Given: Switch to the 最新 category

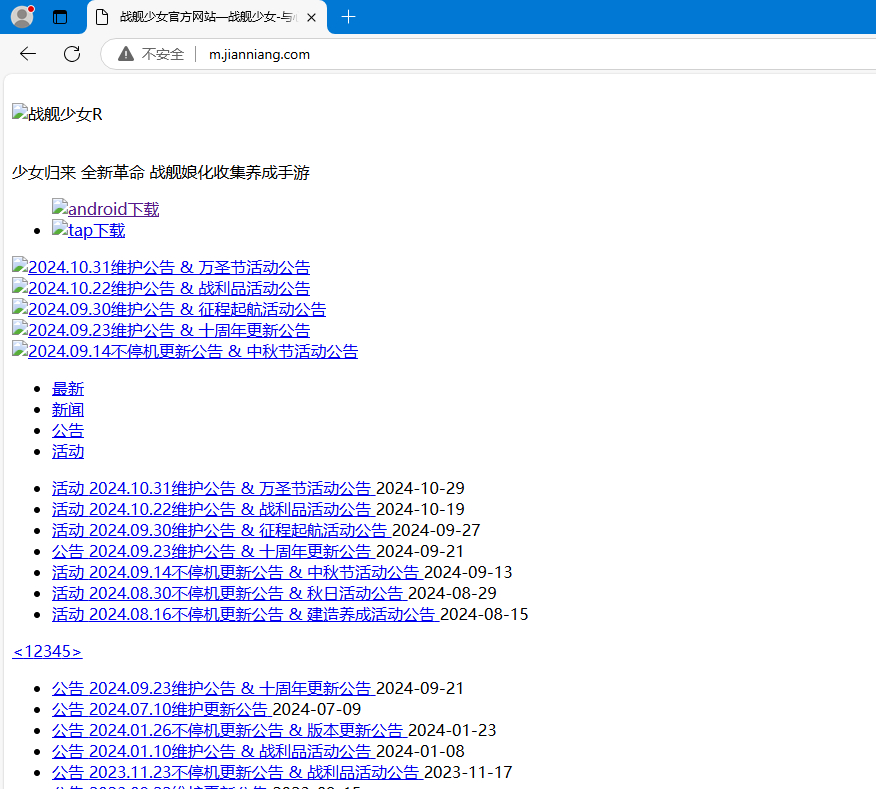Looking at the screenshot, I should click(x=68, y=388).
